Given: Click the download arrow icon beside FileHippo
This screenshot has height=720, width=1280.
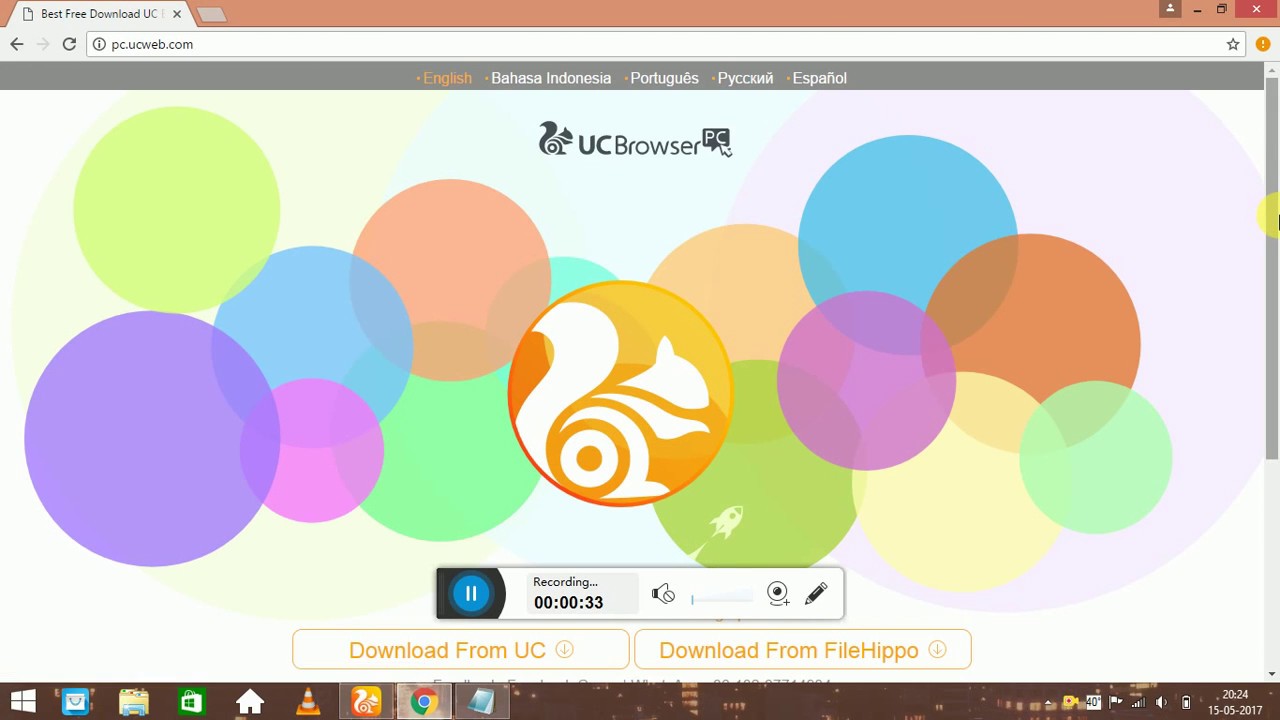Looking at the screenshot, I should (937, 649).
